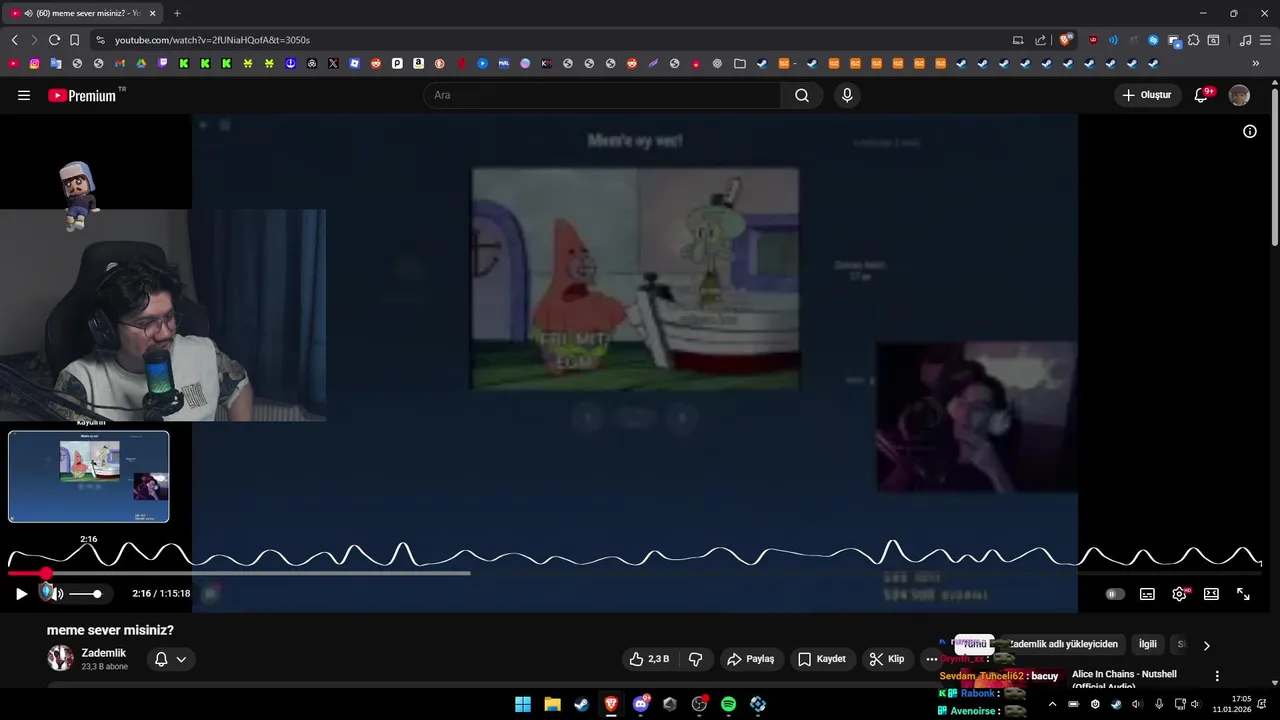Go back in browser history

click(x=14, y=40)
